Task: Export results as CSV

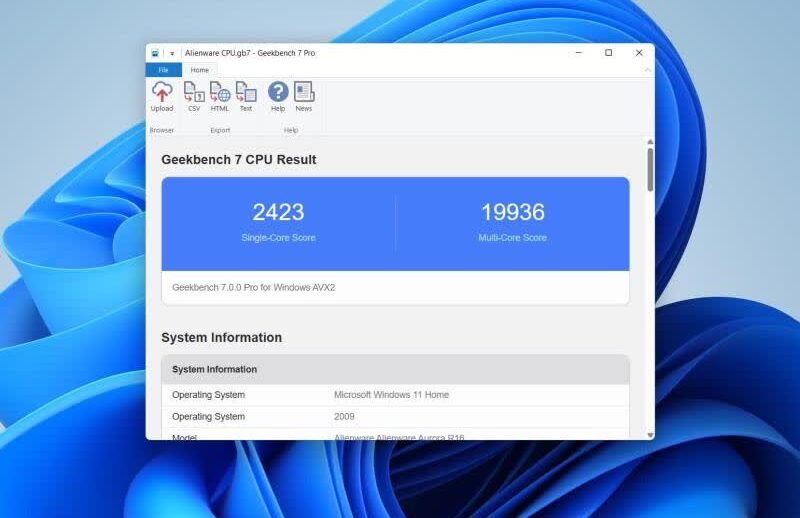Action: pos(194,97)
